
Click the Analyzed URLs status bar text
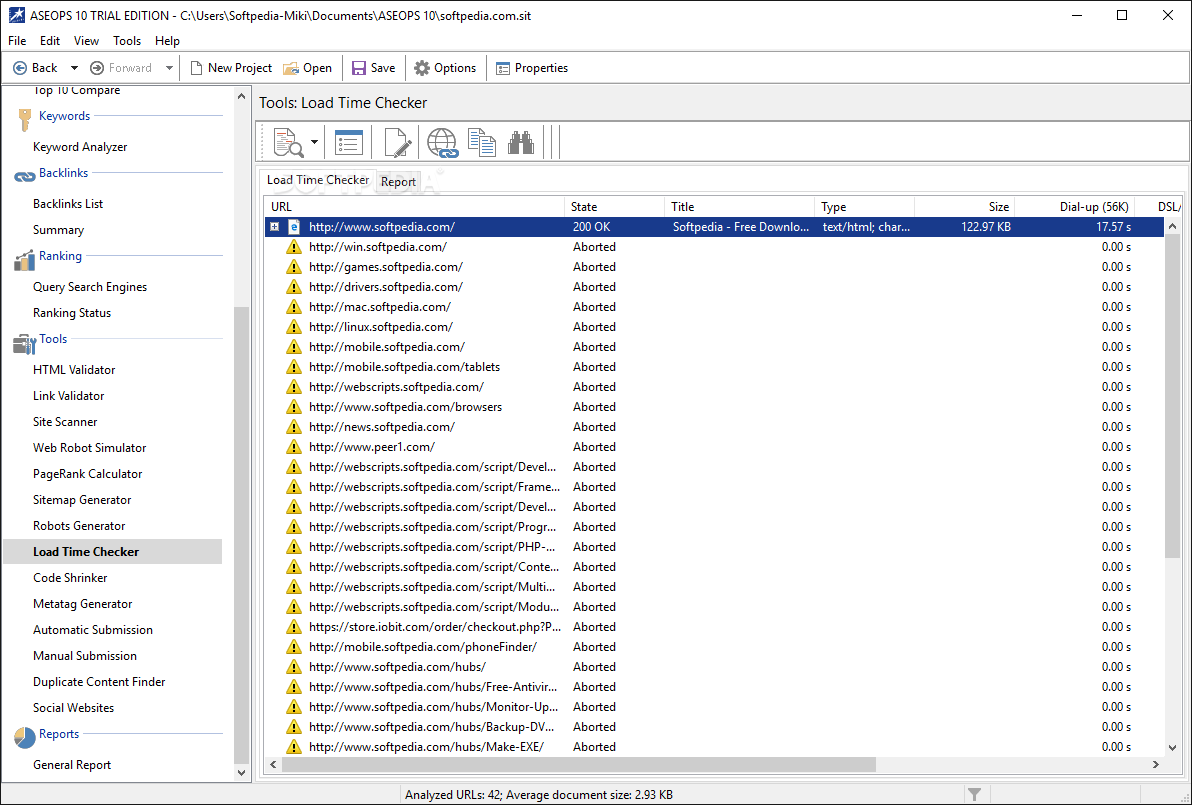click(538, 794)
